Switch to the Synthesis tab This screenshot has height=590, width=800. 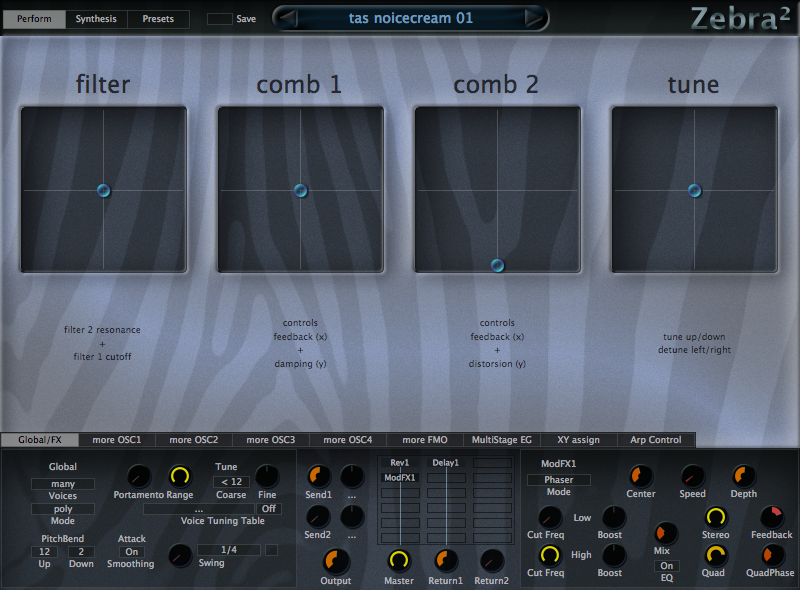point(96,19)
